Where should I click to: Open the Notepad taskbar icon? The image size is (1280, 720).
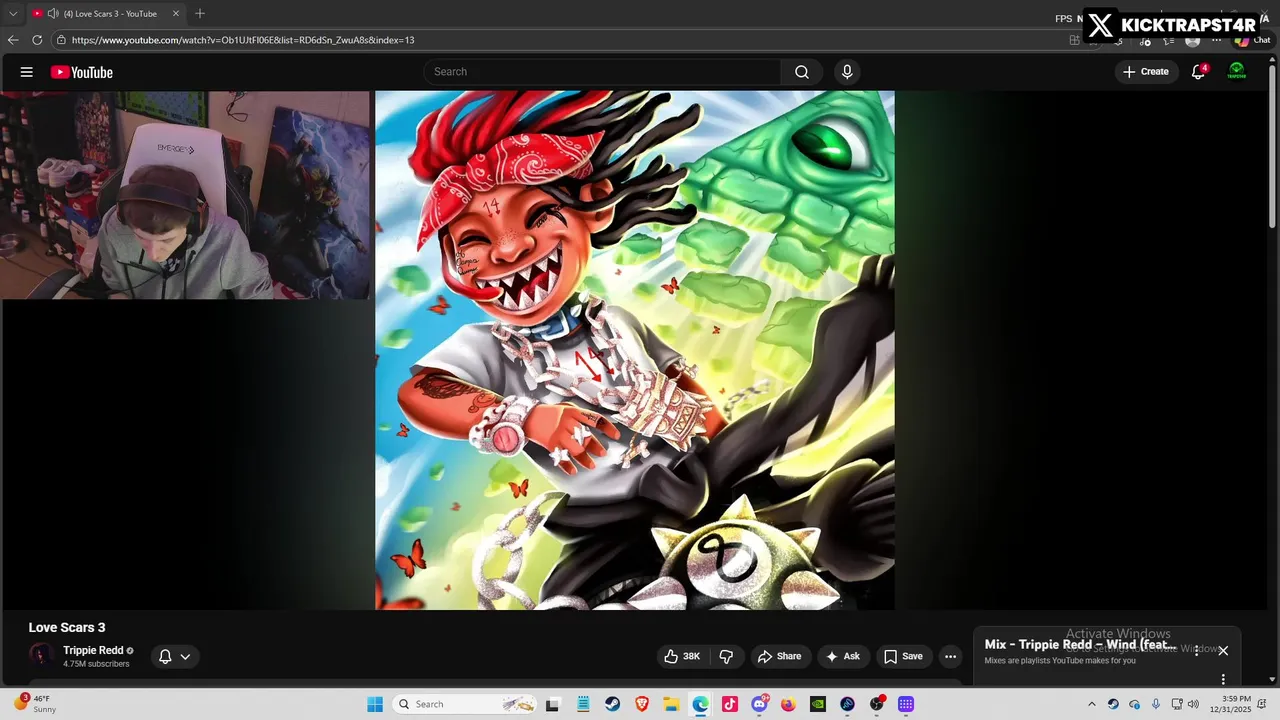(x=583, y=704)
